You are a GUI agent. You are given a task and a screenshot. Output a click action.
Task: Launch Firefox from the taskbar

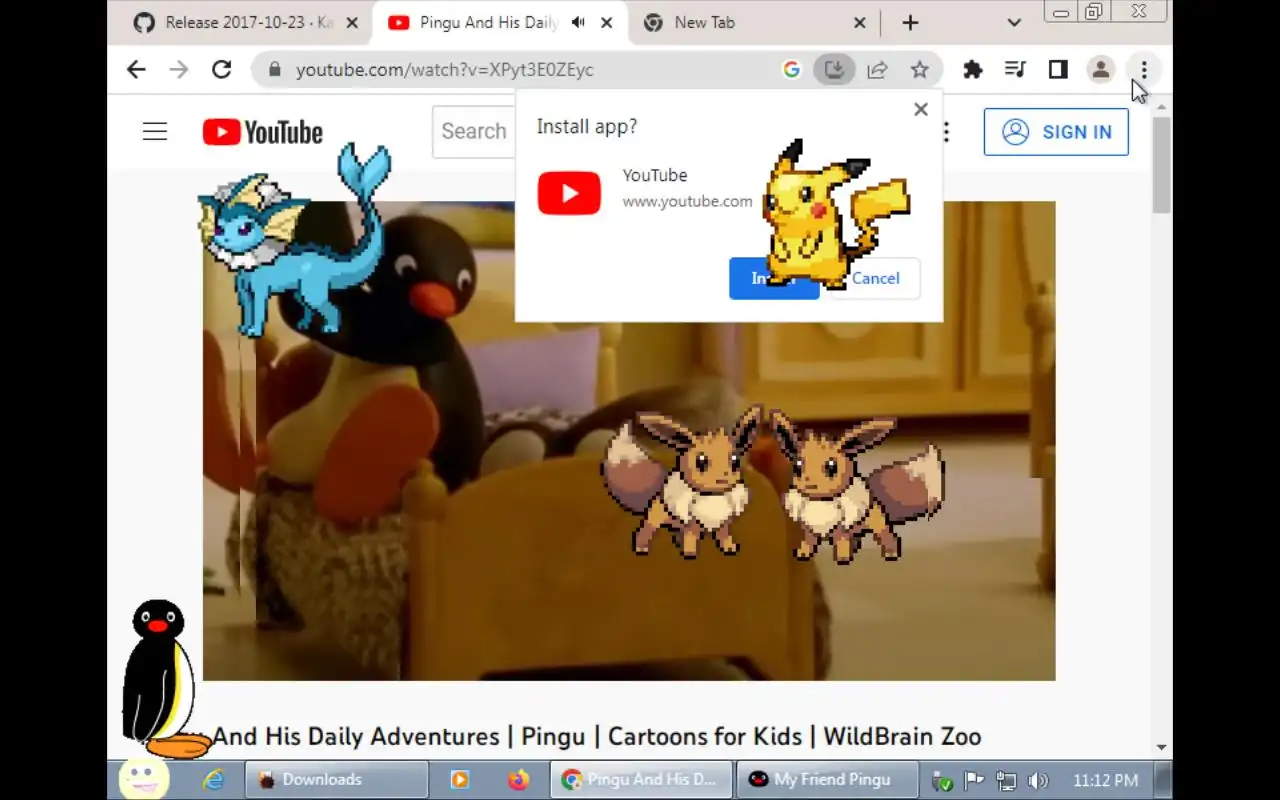pos(518,779)
